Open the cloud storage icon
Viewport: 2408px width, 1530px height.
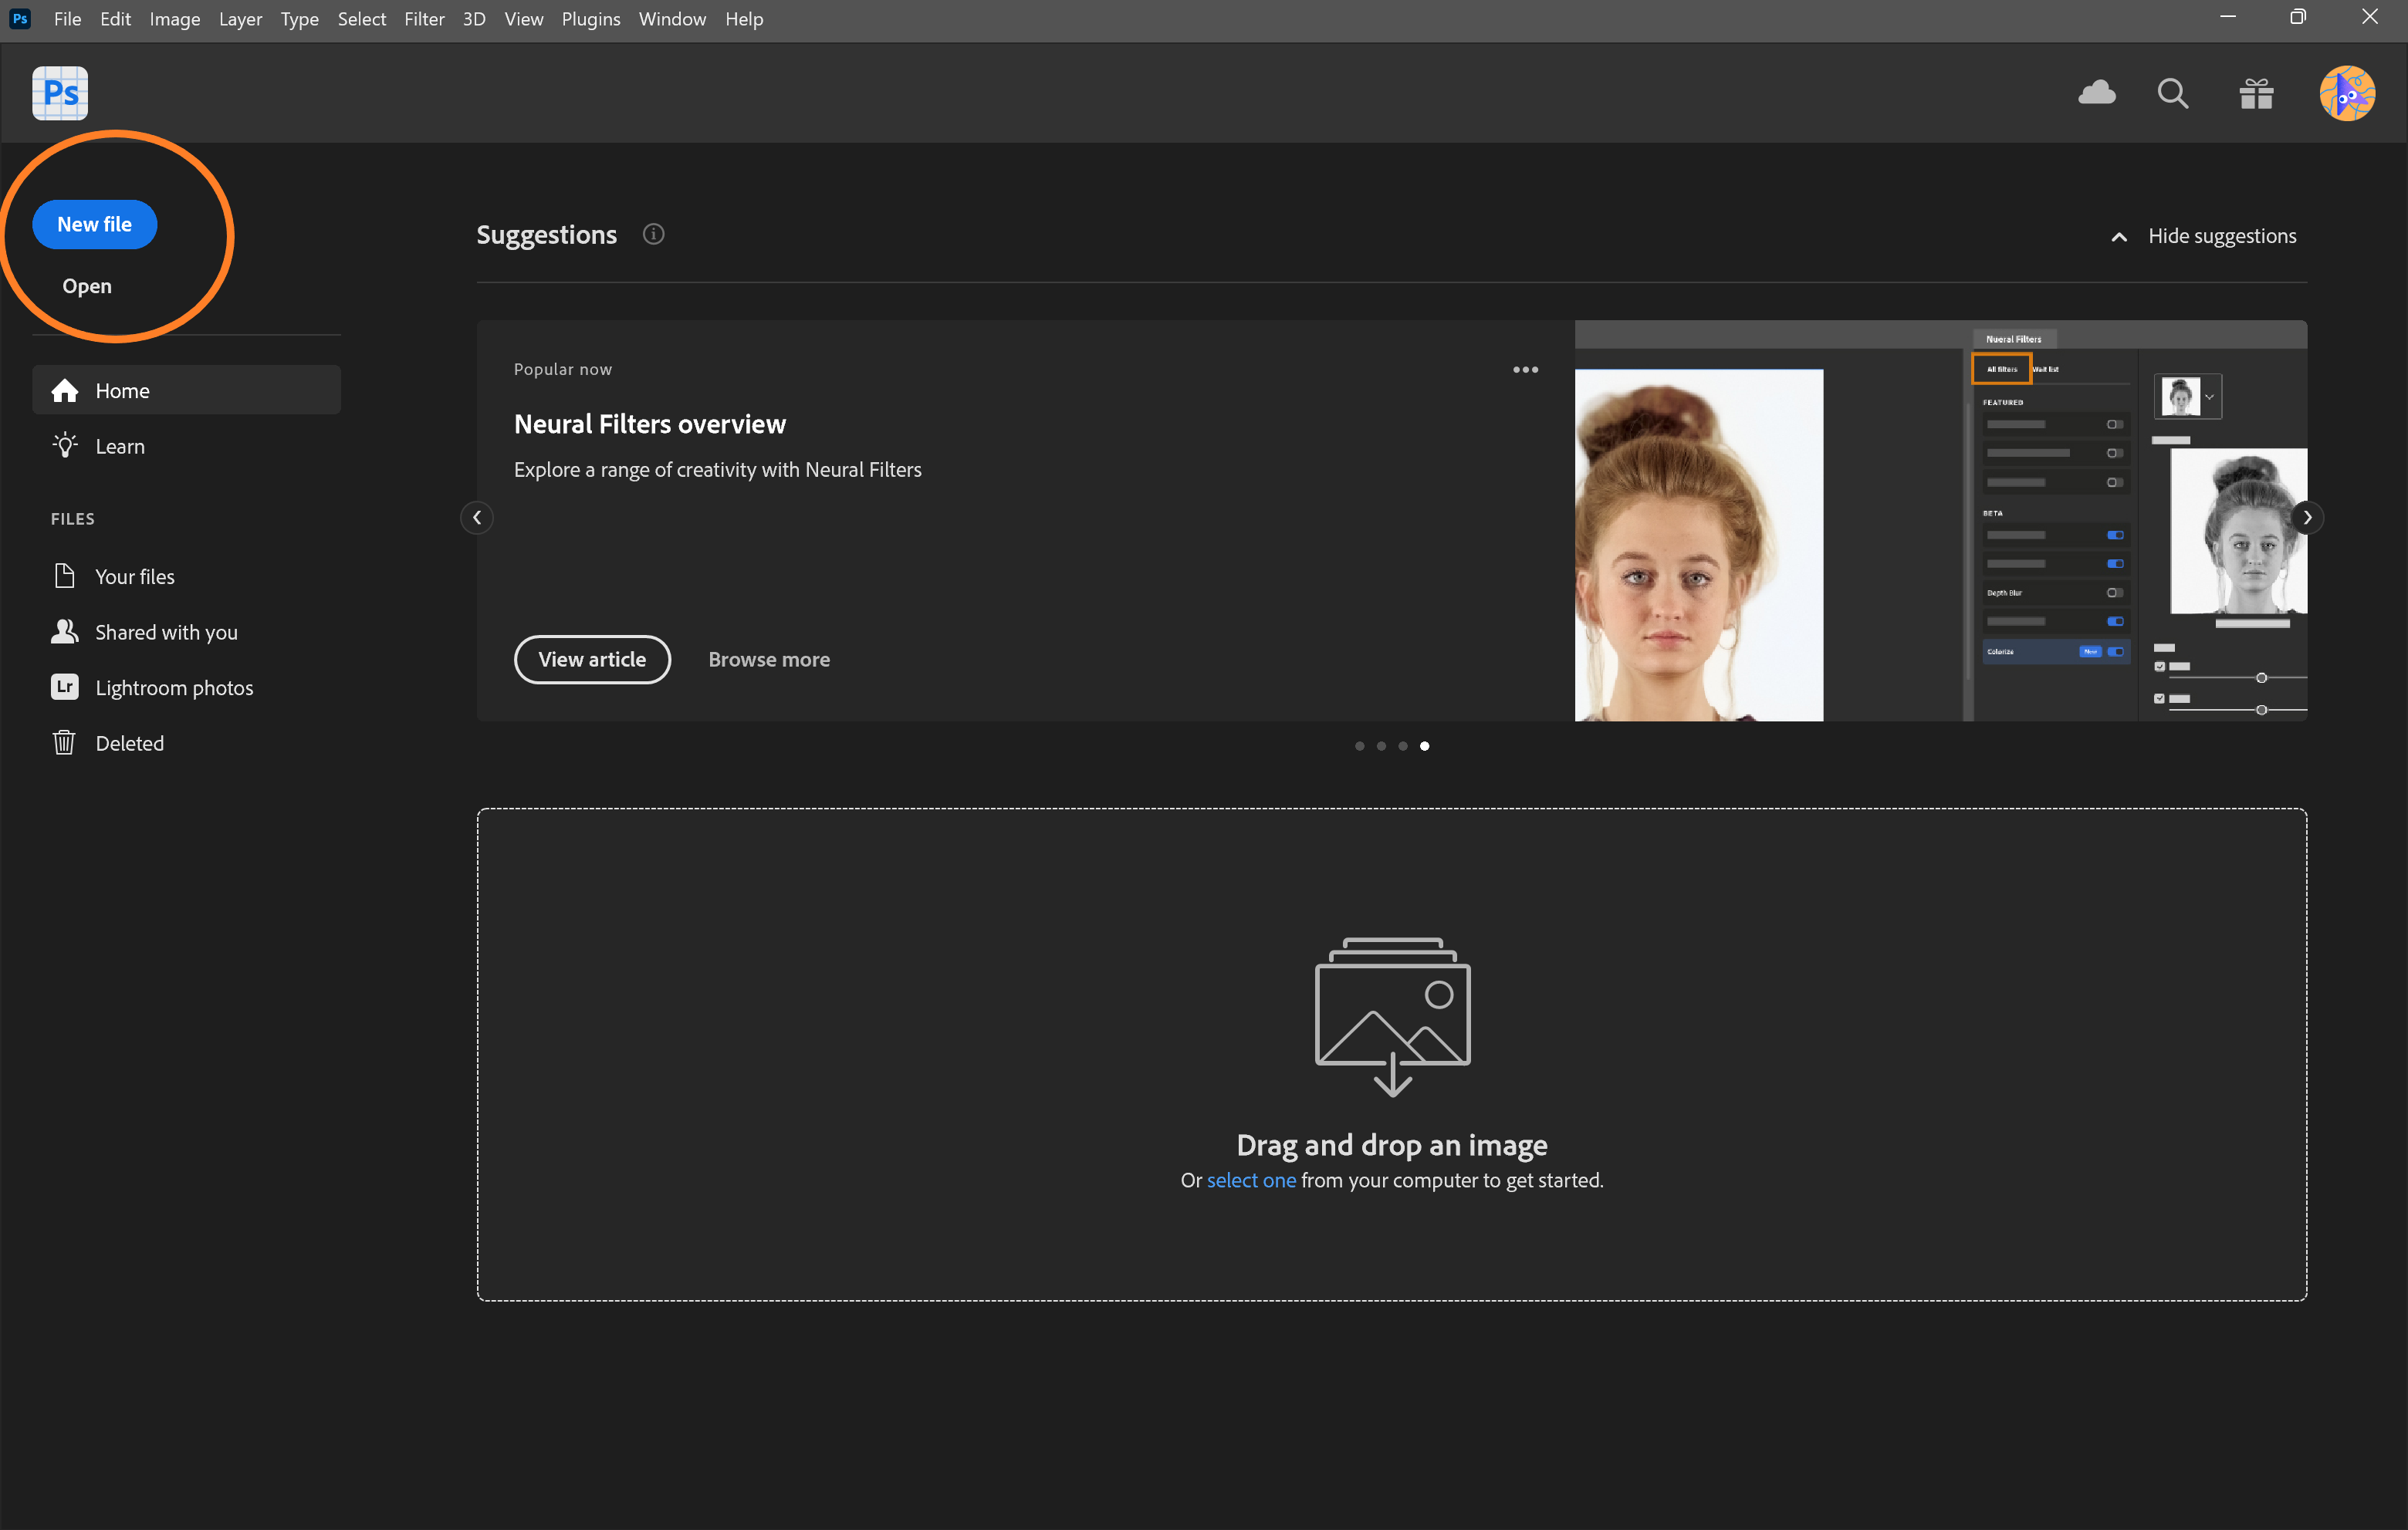pyautogui.click(x=2097, y=93)
